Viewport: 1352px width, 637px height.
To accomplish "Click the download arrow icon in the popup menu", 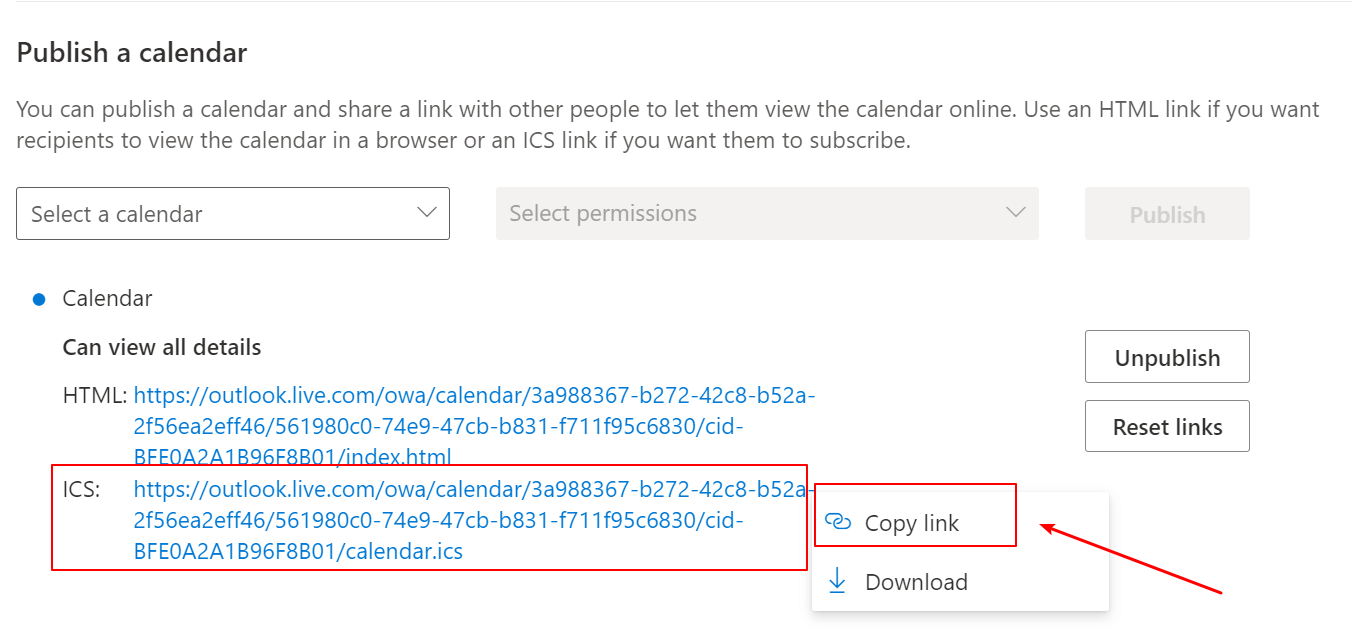I will [x=838, y=581].
